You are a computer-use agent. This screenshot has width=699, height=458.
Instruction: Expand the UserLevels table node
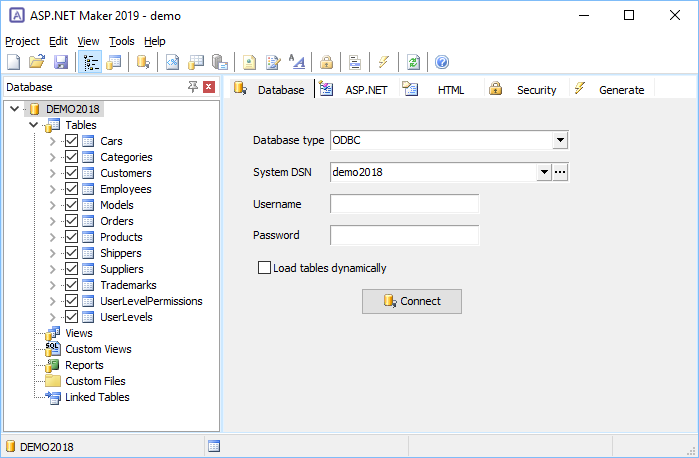pos(53,318)
